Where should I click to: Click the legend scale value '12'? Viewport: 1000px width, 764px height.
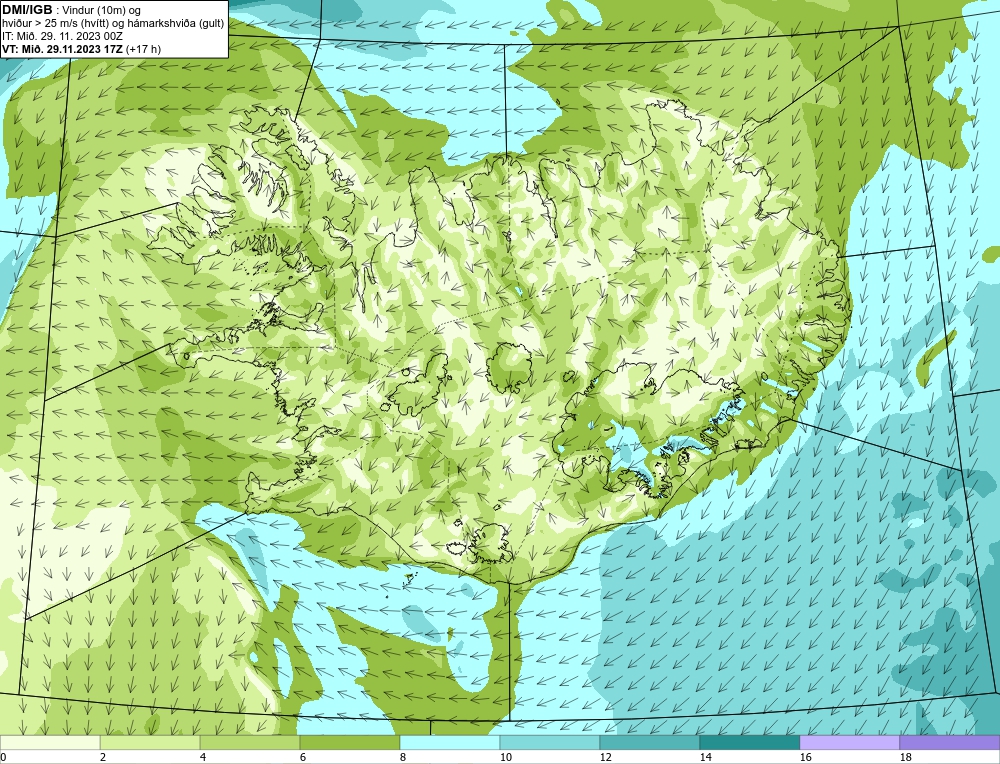[605, 757]
